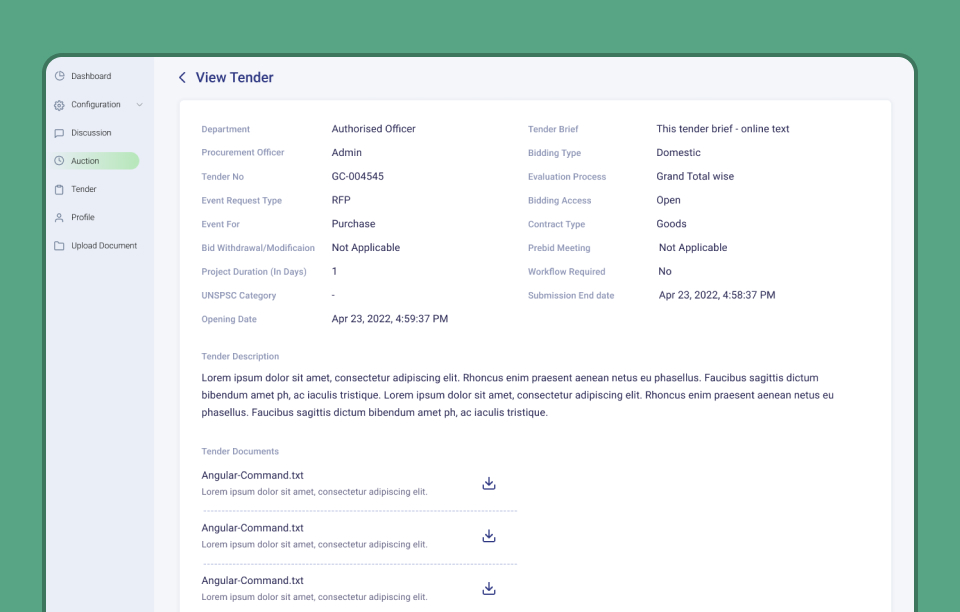Screen dimensions: 960x612
Task: Click the second Angular-Command.txt file name
Action: click(x=252, y=528)
